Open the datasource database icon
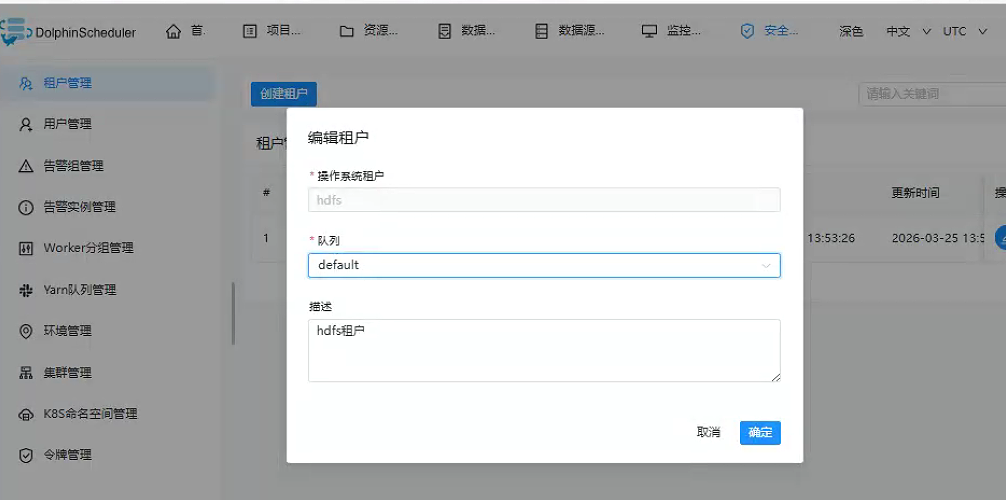The image size is (1006, 500). pyautogui.click(x=541, y=31)
